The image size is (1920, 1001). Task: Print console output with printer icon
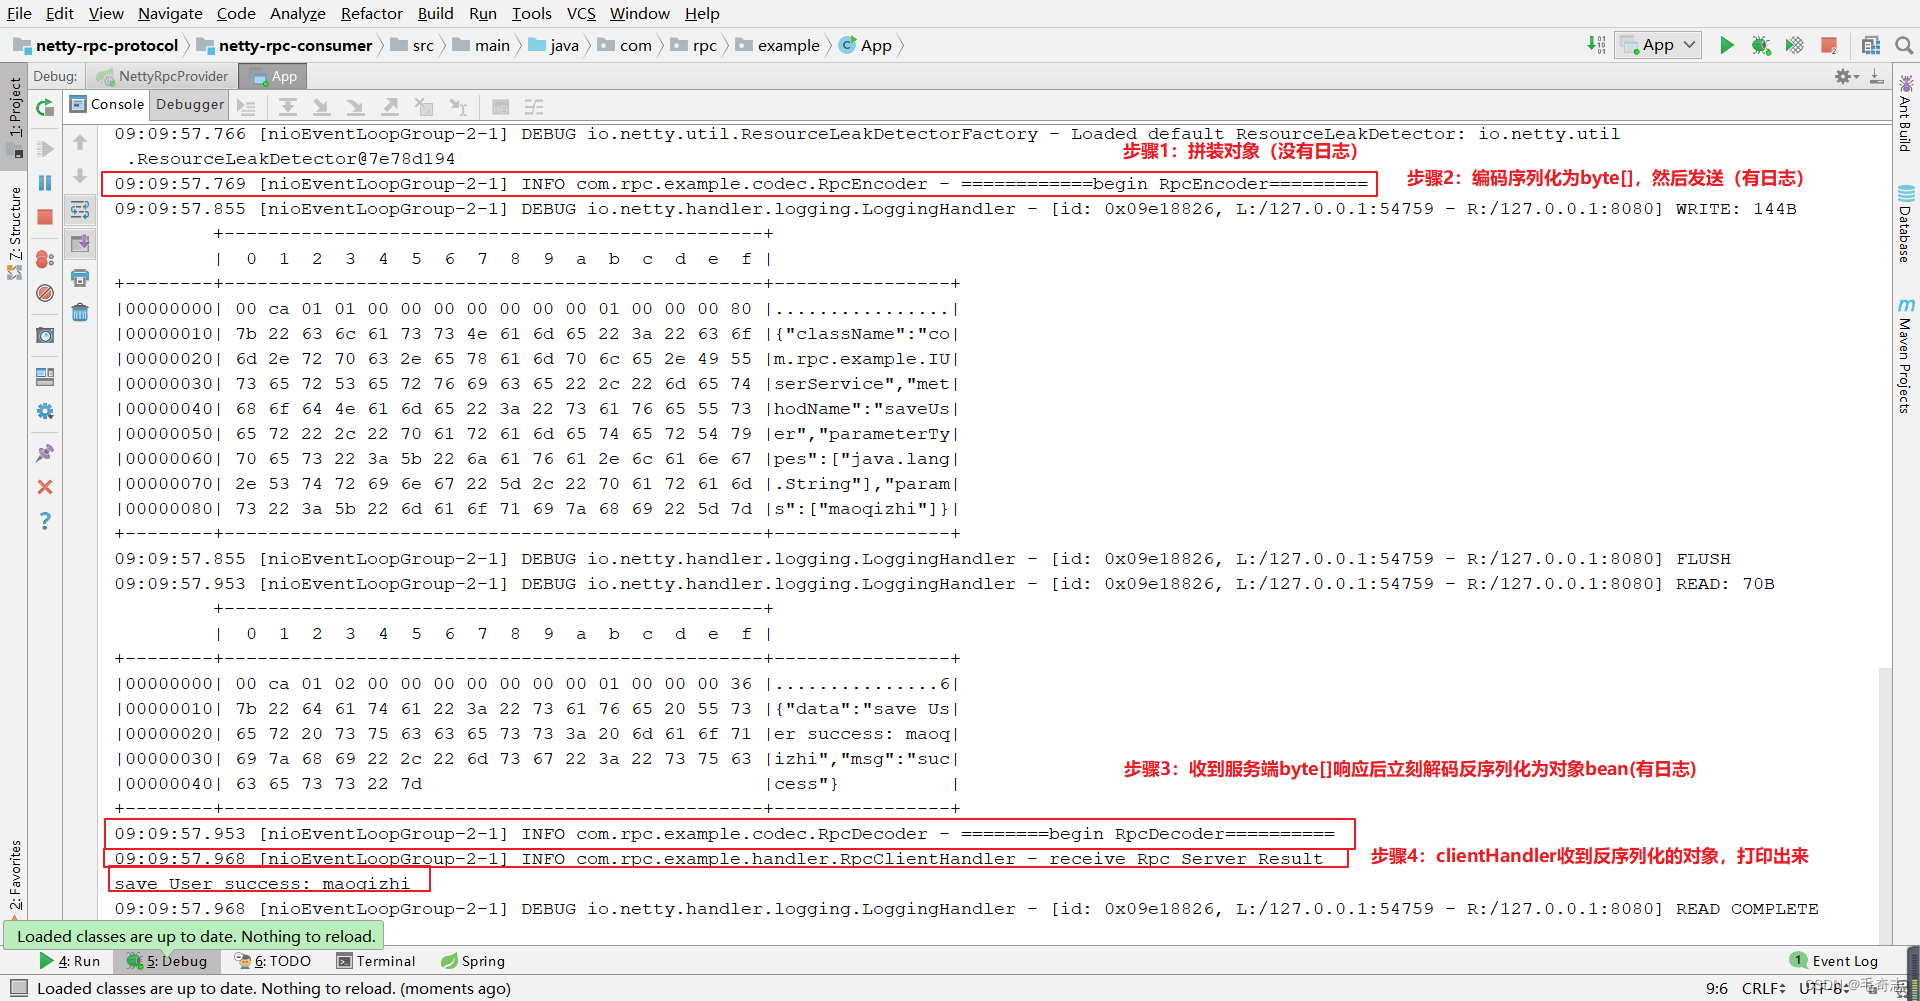80,278
